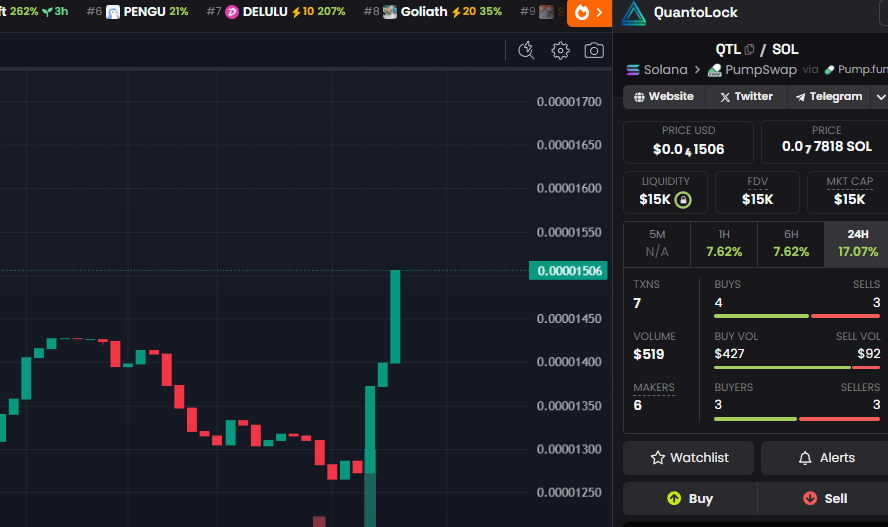Add QTL to Watchlist
Screen dimensions: 888x527
(x=688, y=458)
